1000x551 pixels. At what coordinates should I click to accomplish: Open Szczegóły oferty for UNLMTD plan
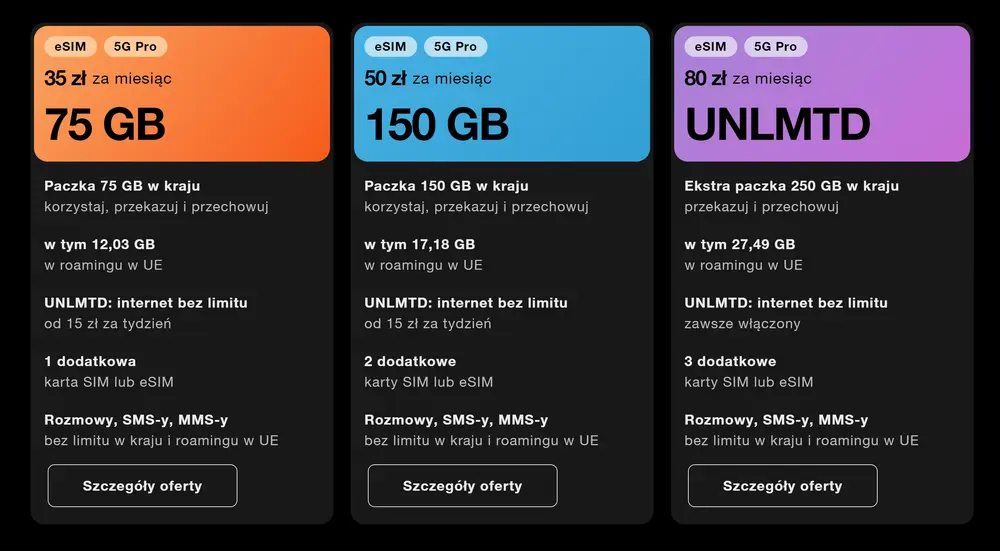pos(783,486)
